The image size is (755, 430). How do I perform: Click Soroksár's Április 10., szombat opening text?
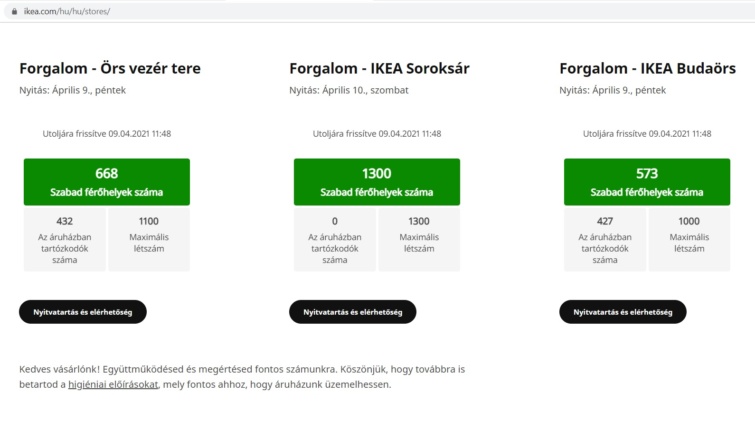365,90
